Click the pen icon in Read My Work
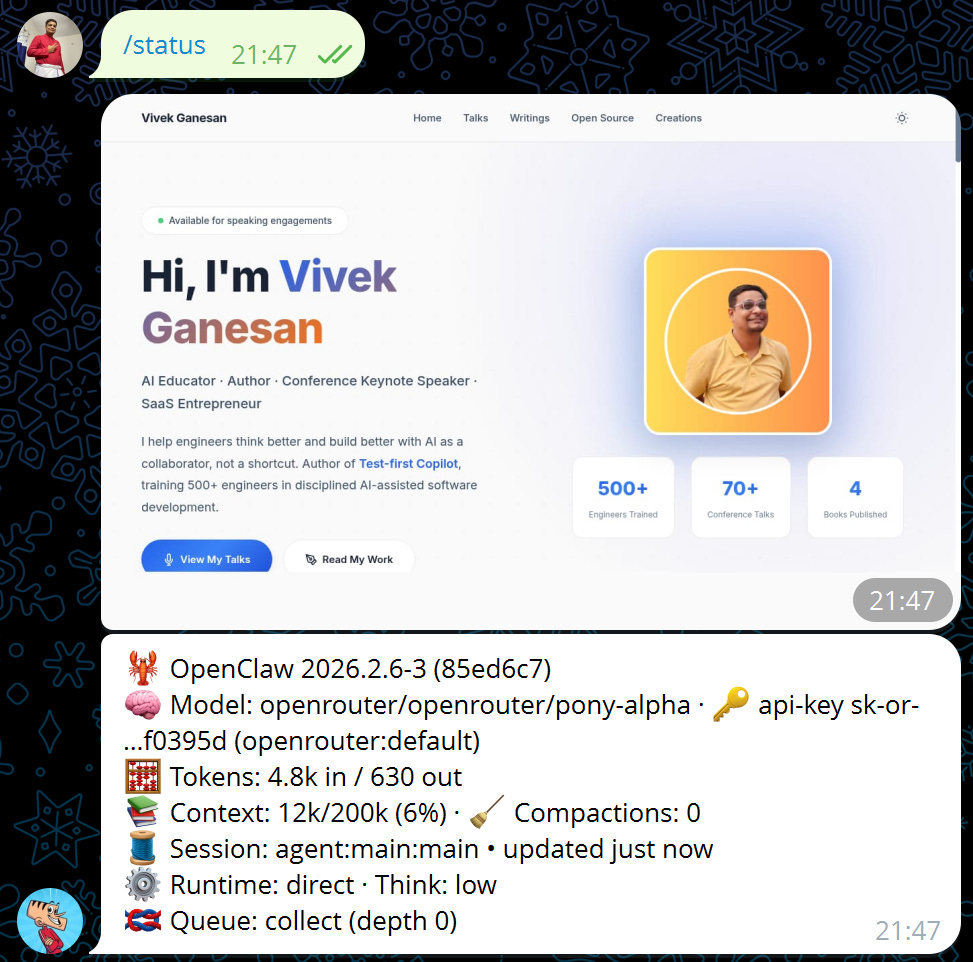973x962 pixels. click(311, 559)
